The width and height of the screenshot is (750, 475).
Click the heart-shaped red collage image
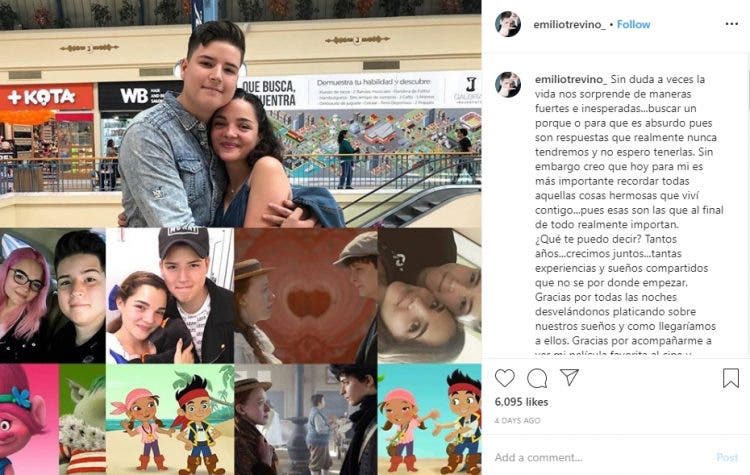(306, 296)
